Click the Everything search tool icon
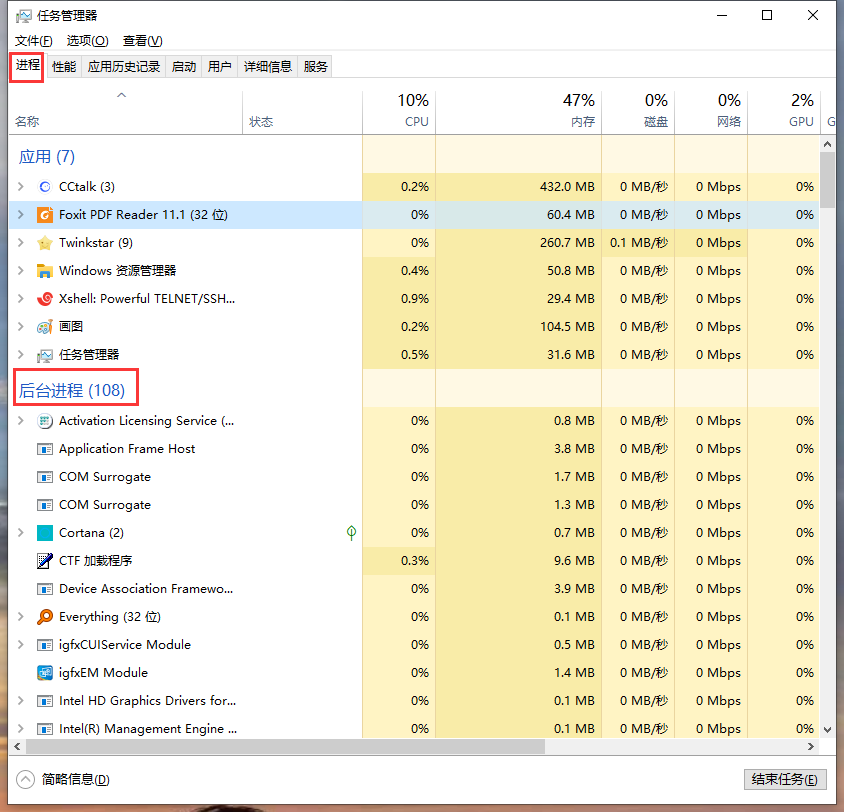844x812 pixels. (x=44, y=616)
